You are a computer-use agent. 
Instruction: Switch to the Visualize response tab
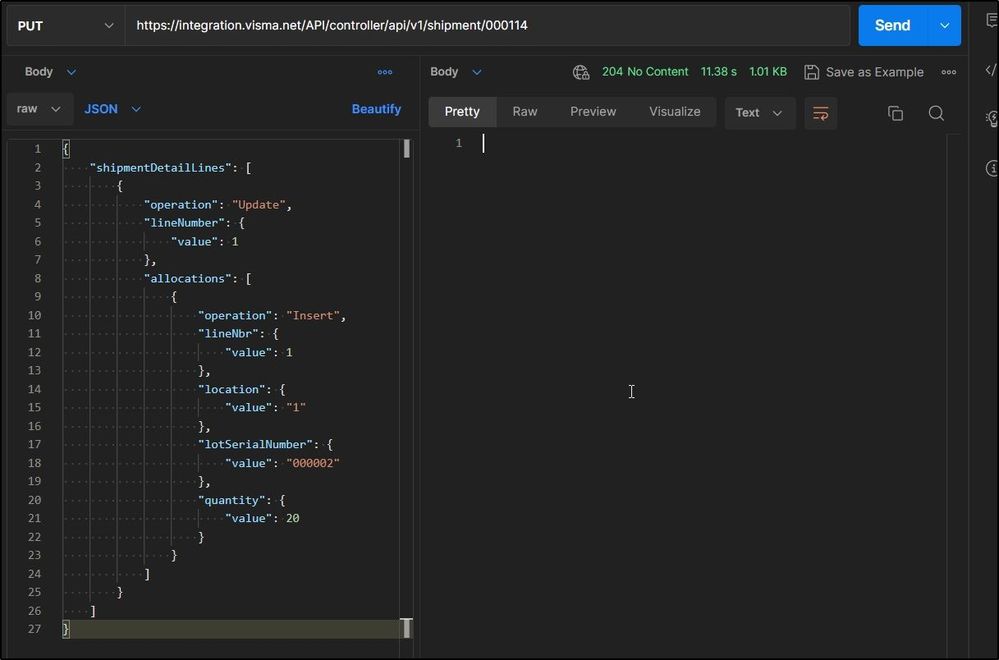coord(674,112)
